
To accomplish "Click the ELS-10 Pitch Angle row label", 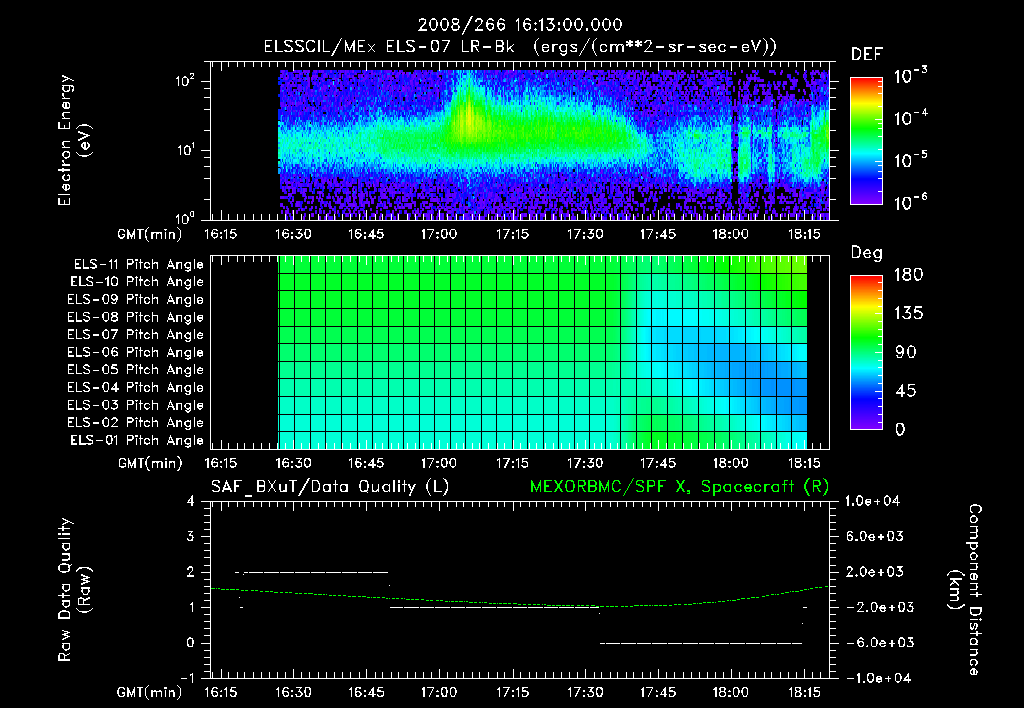I will (x=137, y=282).
